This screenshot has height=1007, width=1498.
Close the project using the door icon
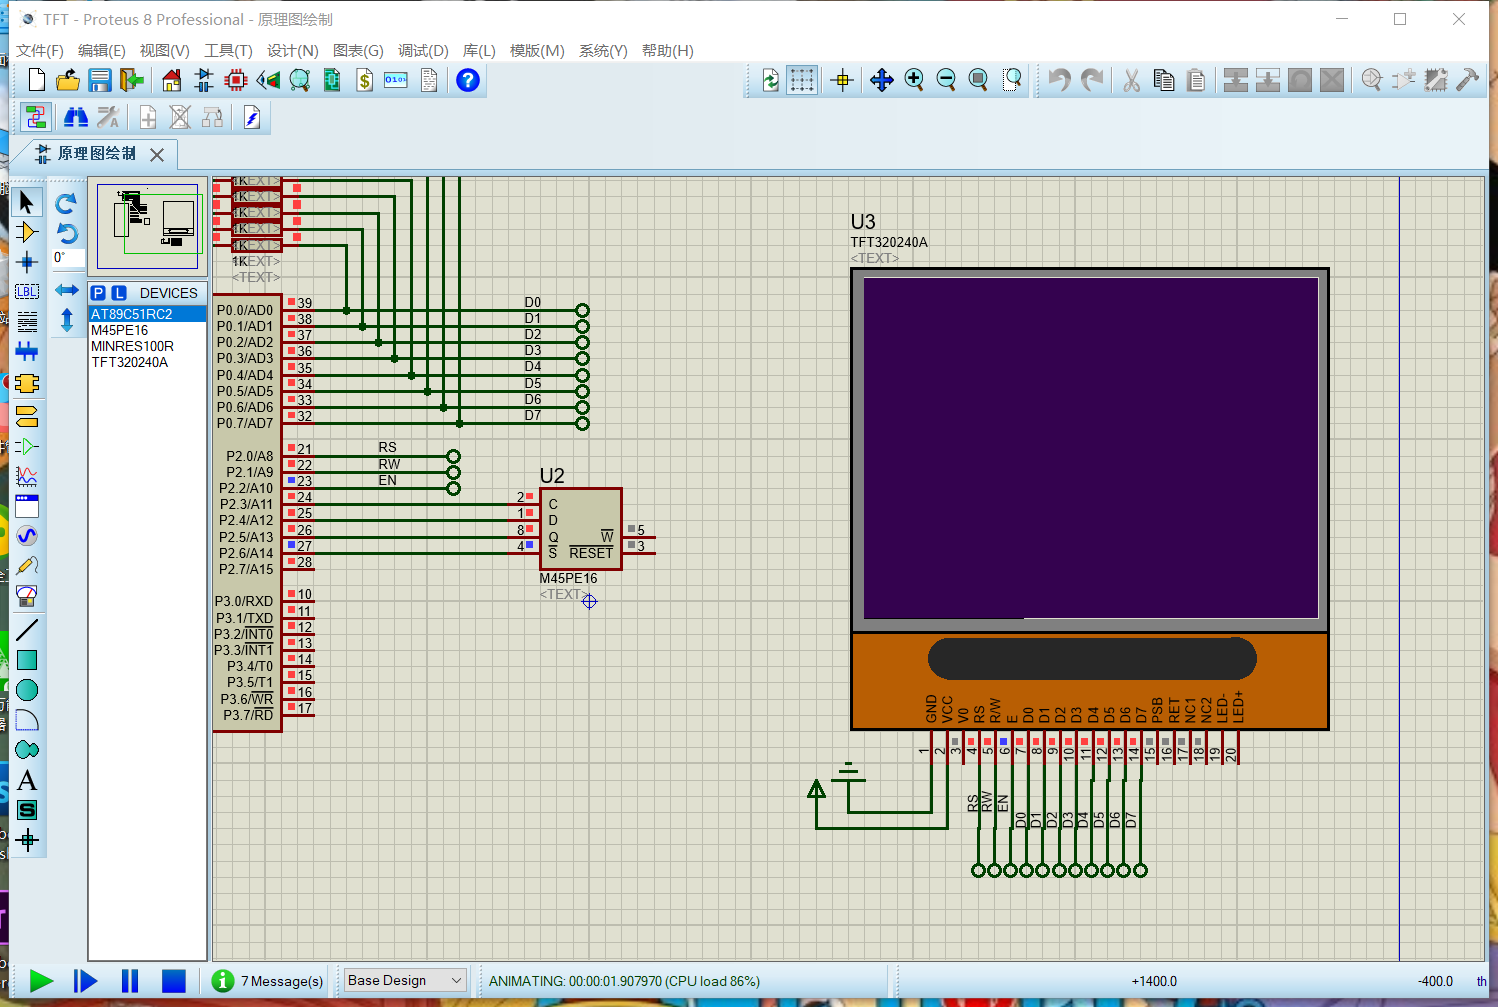(132, 80)
